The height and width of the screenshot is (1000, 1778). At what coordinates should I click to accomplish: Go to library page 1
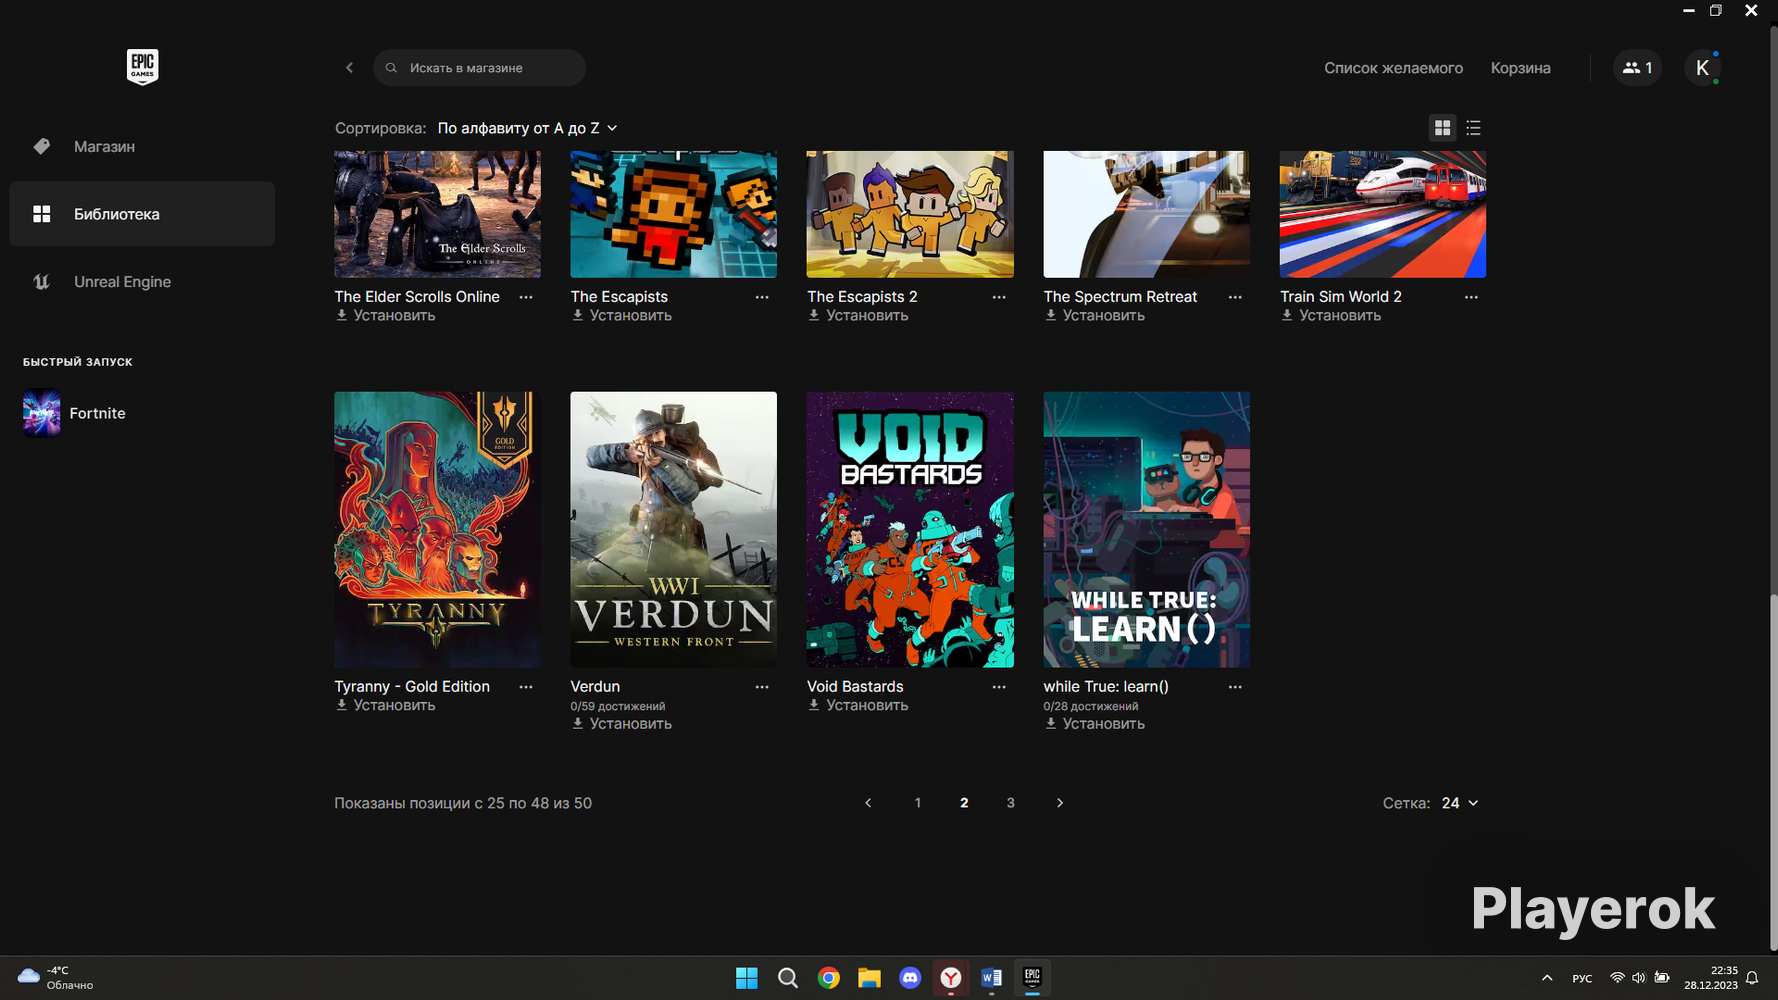coord(918,803)
